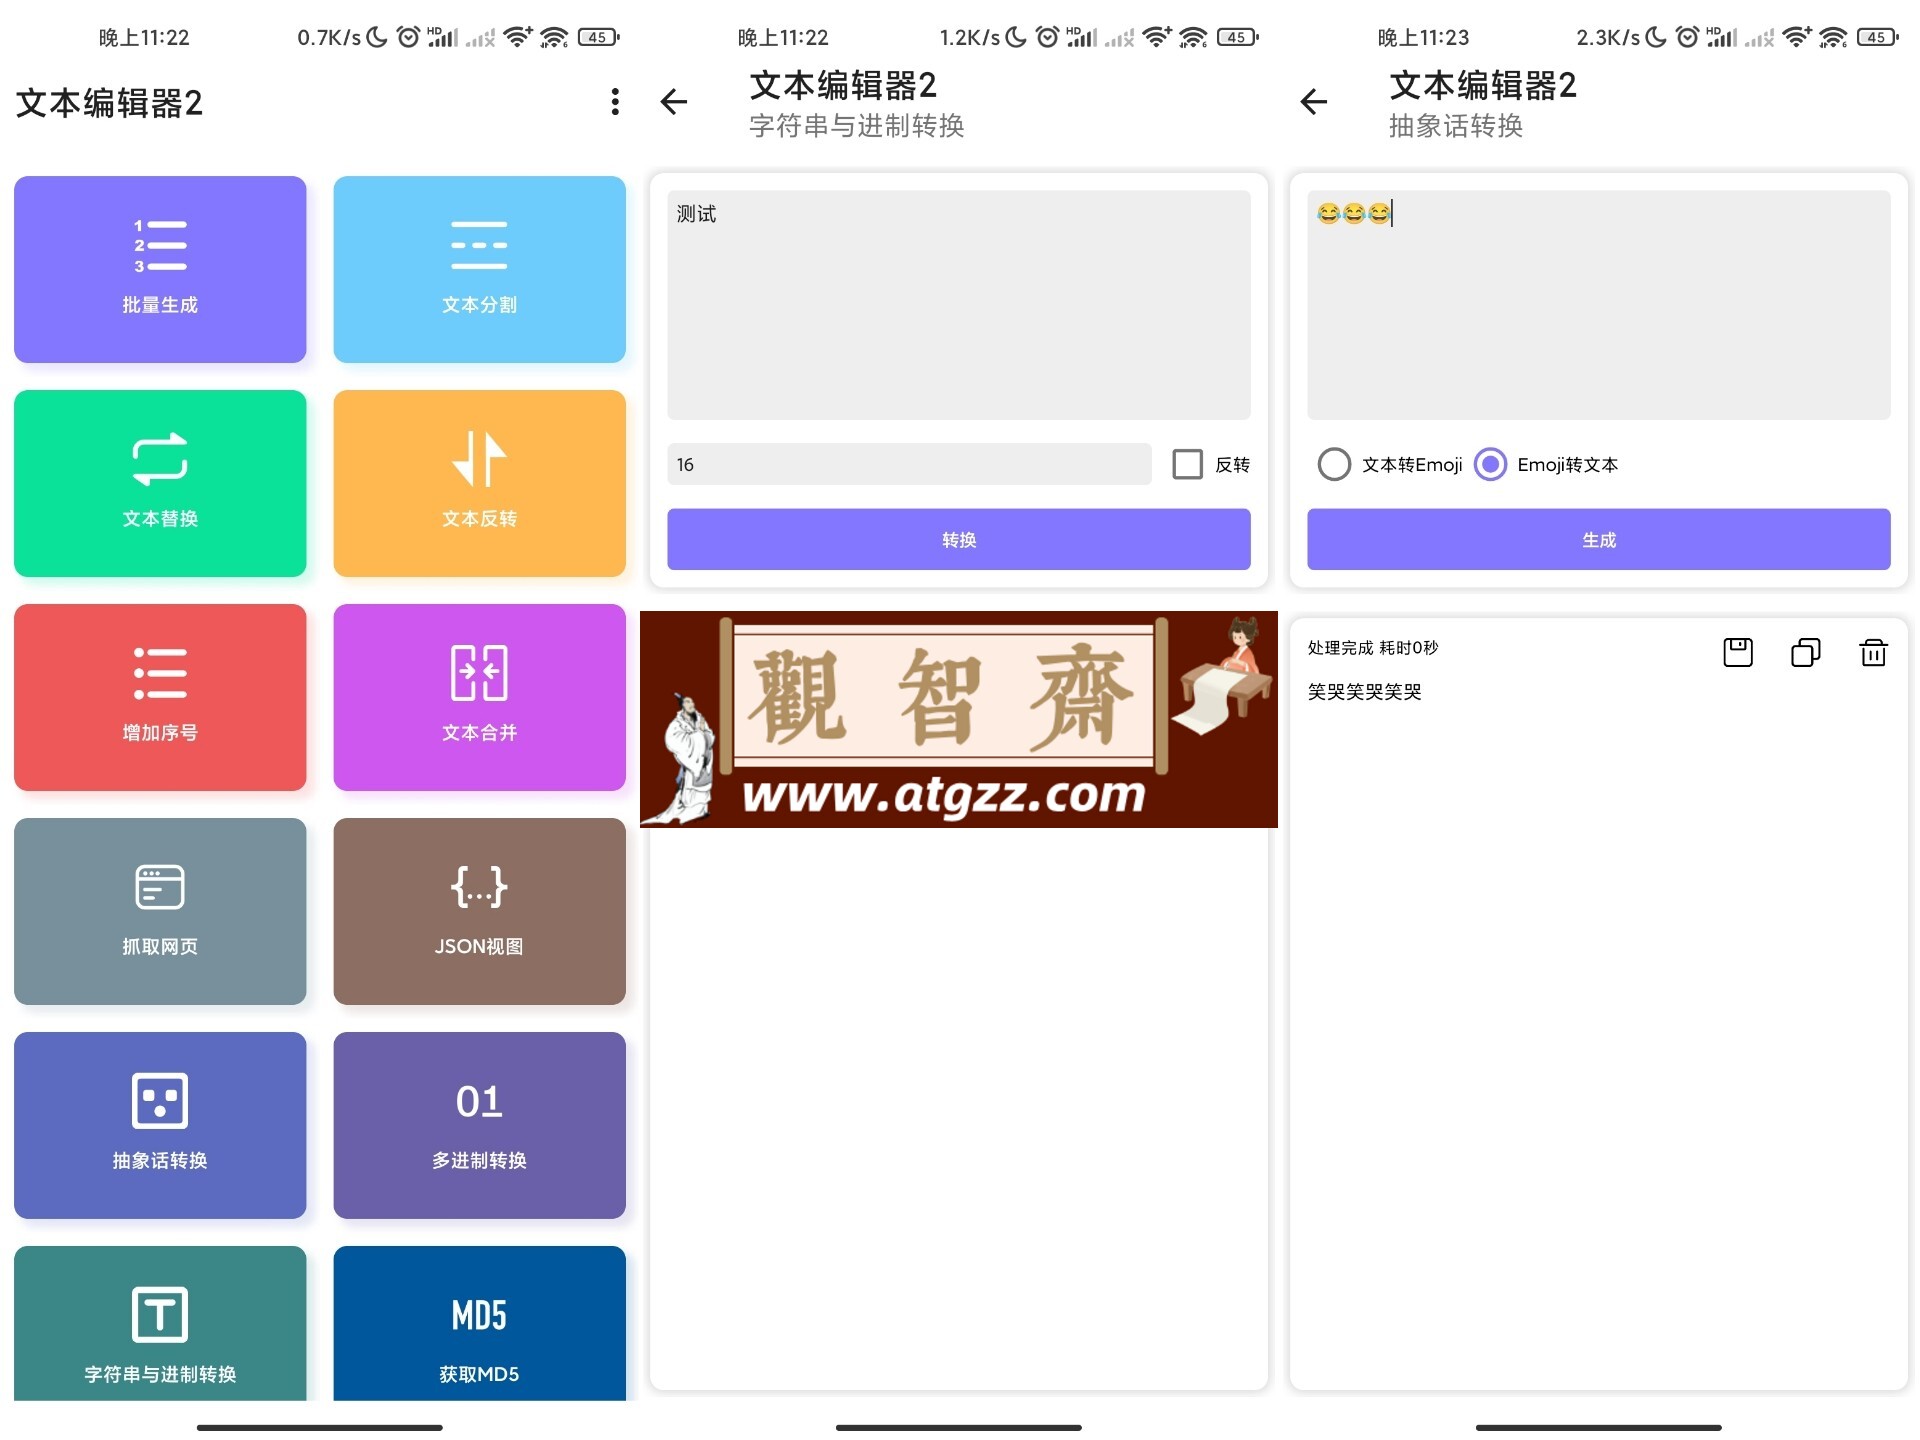Open the 文本合并 text merge tile
1920x1440 pixels.
tap(479, 697)
